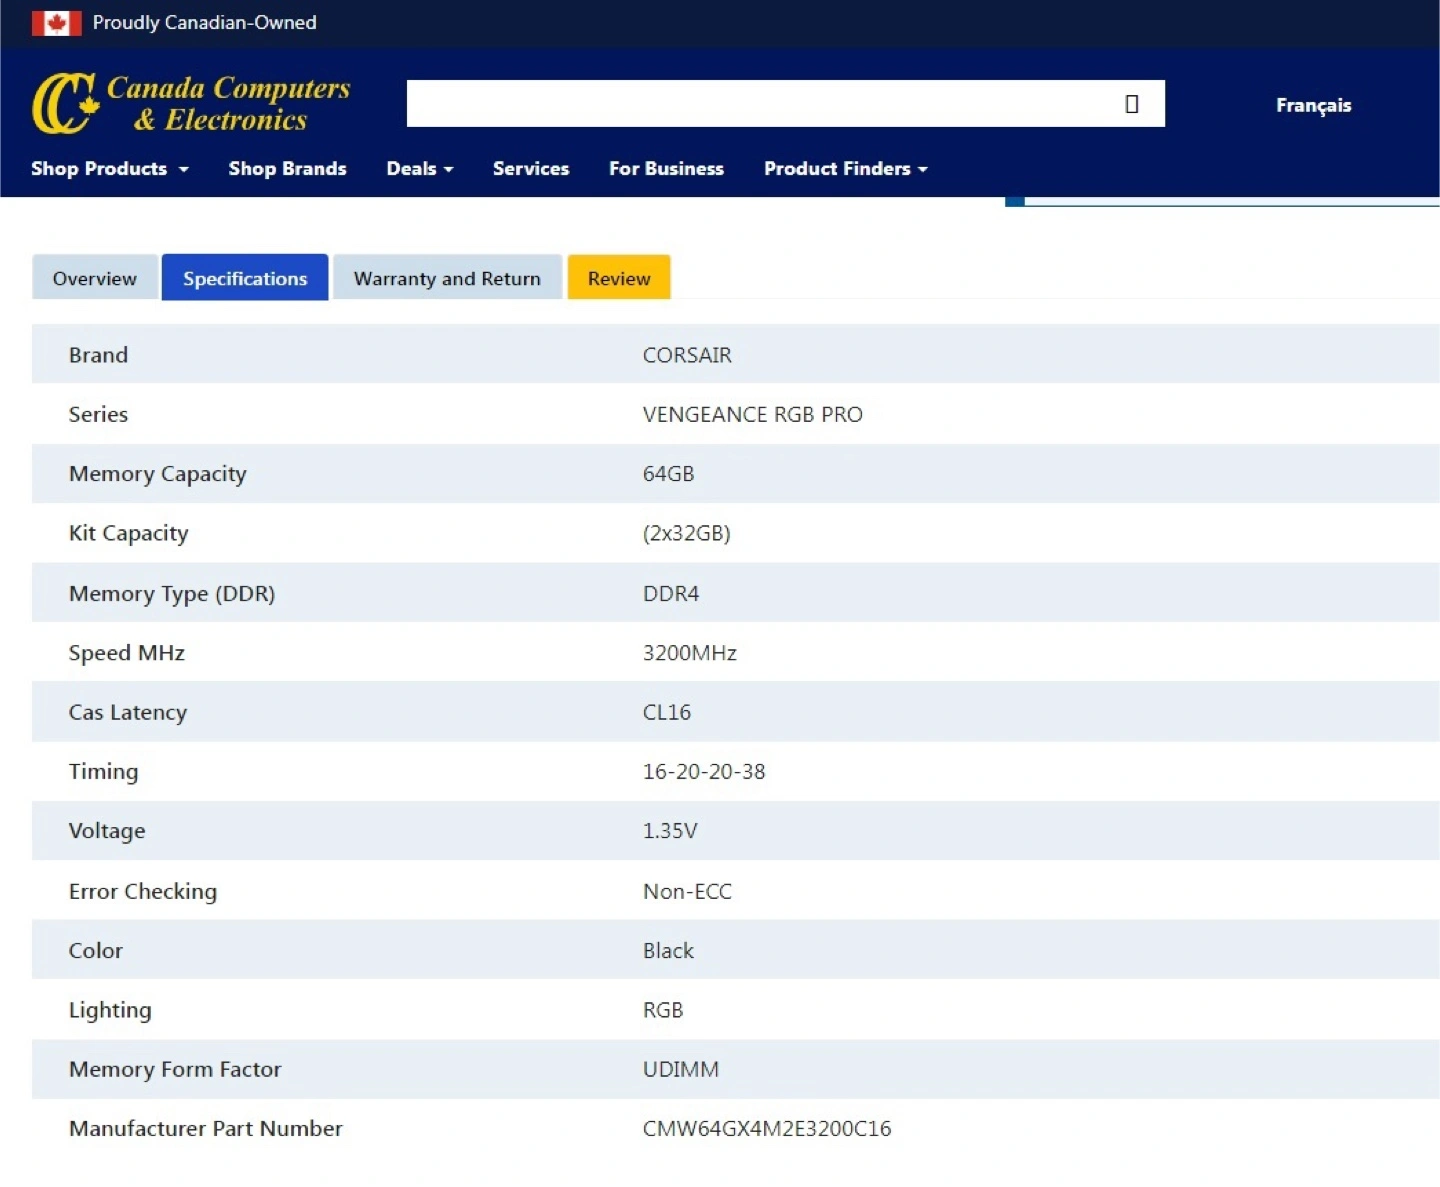The width and height of the screenshot is (1440, 1187).
Task: Switch to the Overview tab
Action: (x=95, y=278)
